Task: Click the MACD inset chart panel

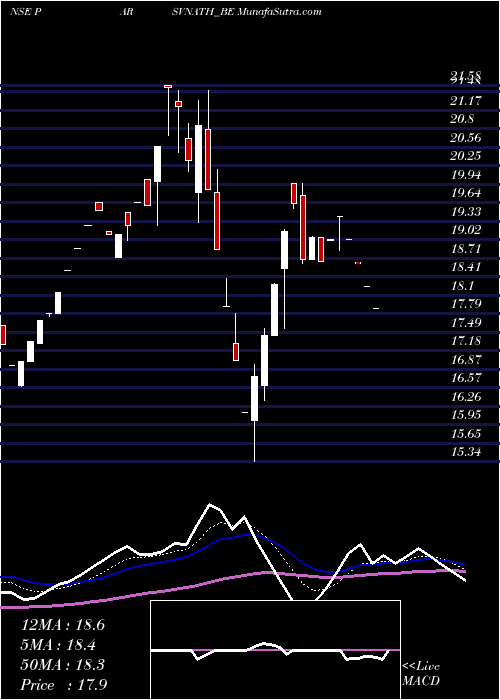Action: pos(275,650)
